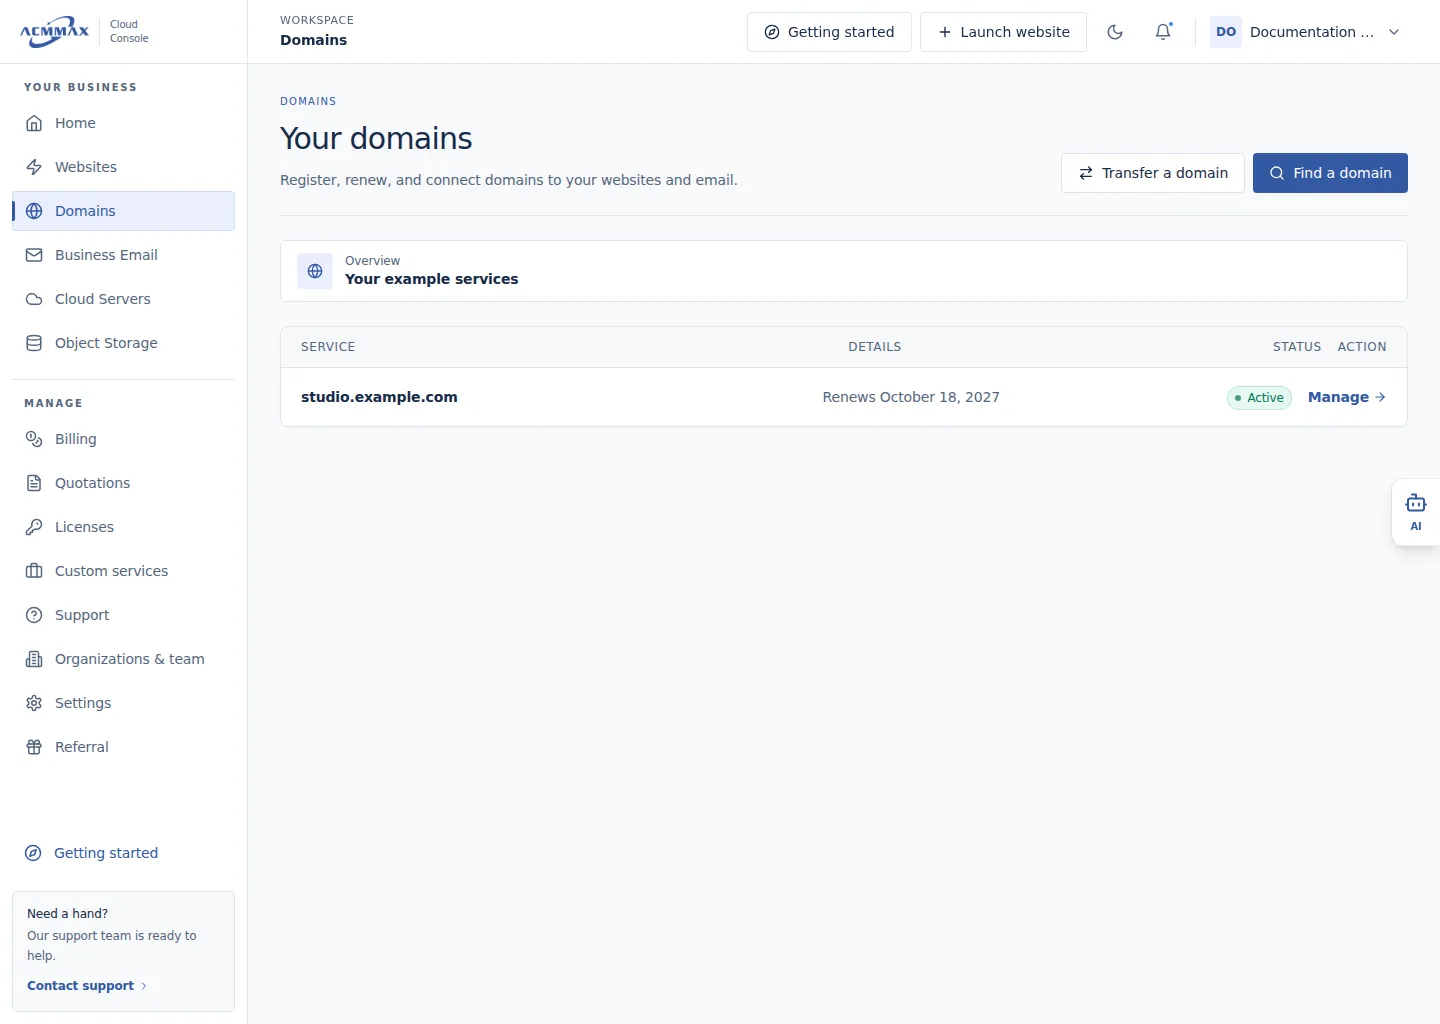Screen dimensions: 1440x1024
Task: Open Support page from sidebar
Action: click(x=123, y=615)
